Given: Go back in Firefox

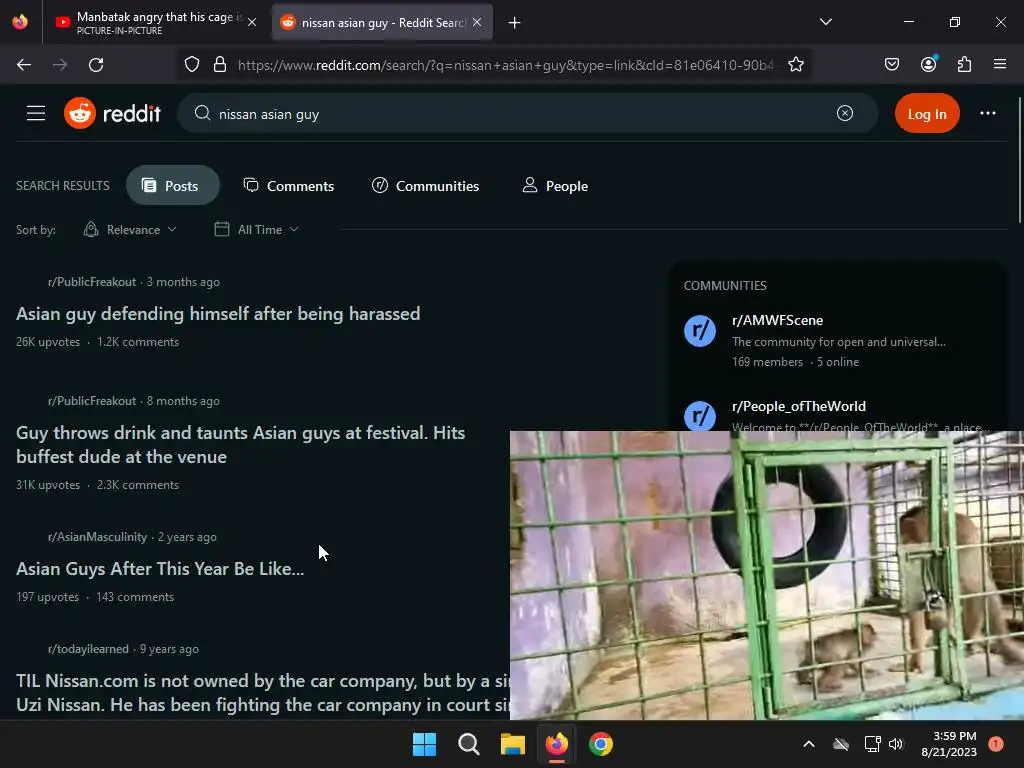Looking at the screenshot, I should coord(24,65).
